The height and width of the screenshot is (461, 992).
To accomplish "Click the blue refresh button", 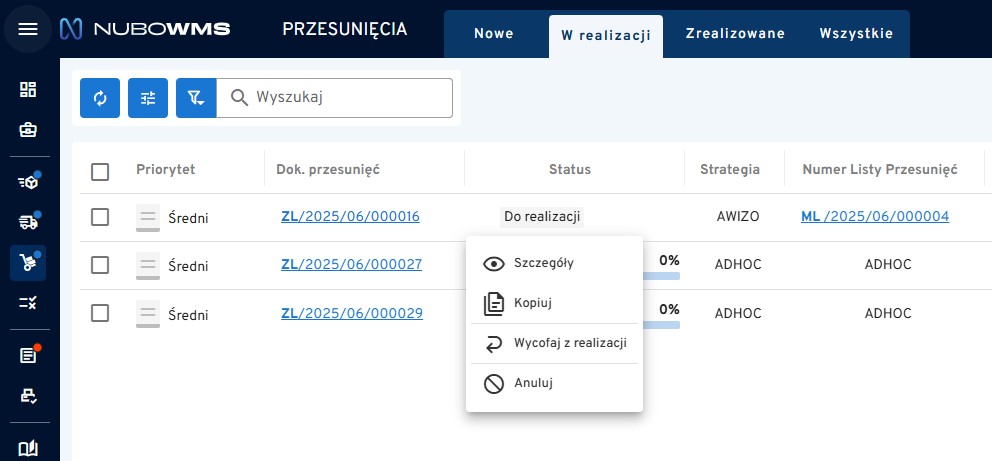I will coord(100,98).
